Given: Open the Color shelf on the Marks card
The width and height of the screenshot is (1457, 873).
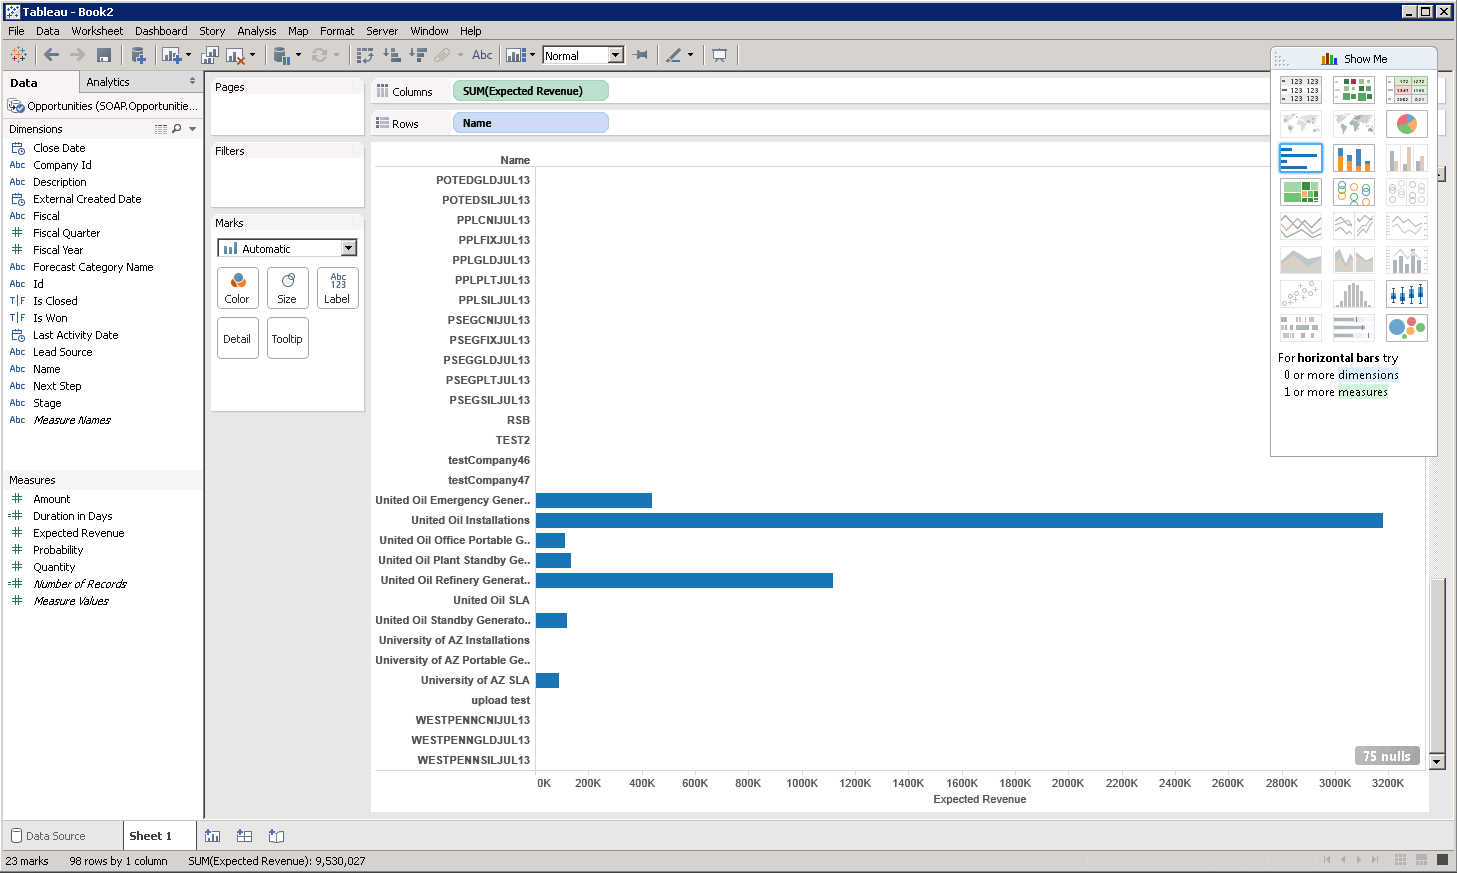Looking at the screenshot, I should pos(237,288).
